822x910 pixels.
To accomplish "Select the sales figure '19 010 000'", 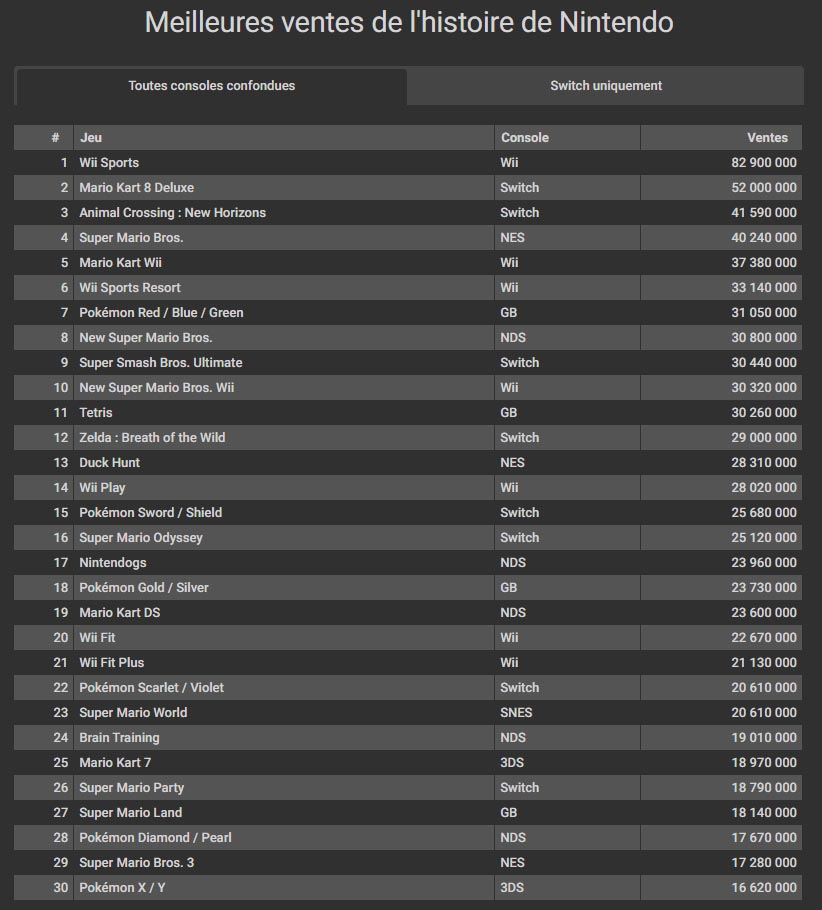I will (763, 736).
